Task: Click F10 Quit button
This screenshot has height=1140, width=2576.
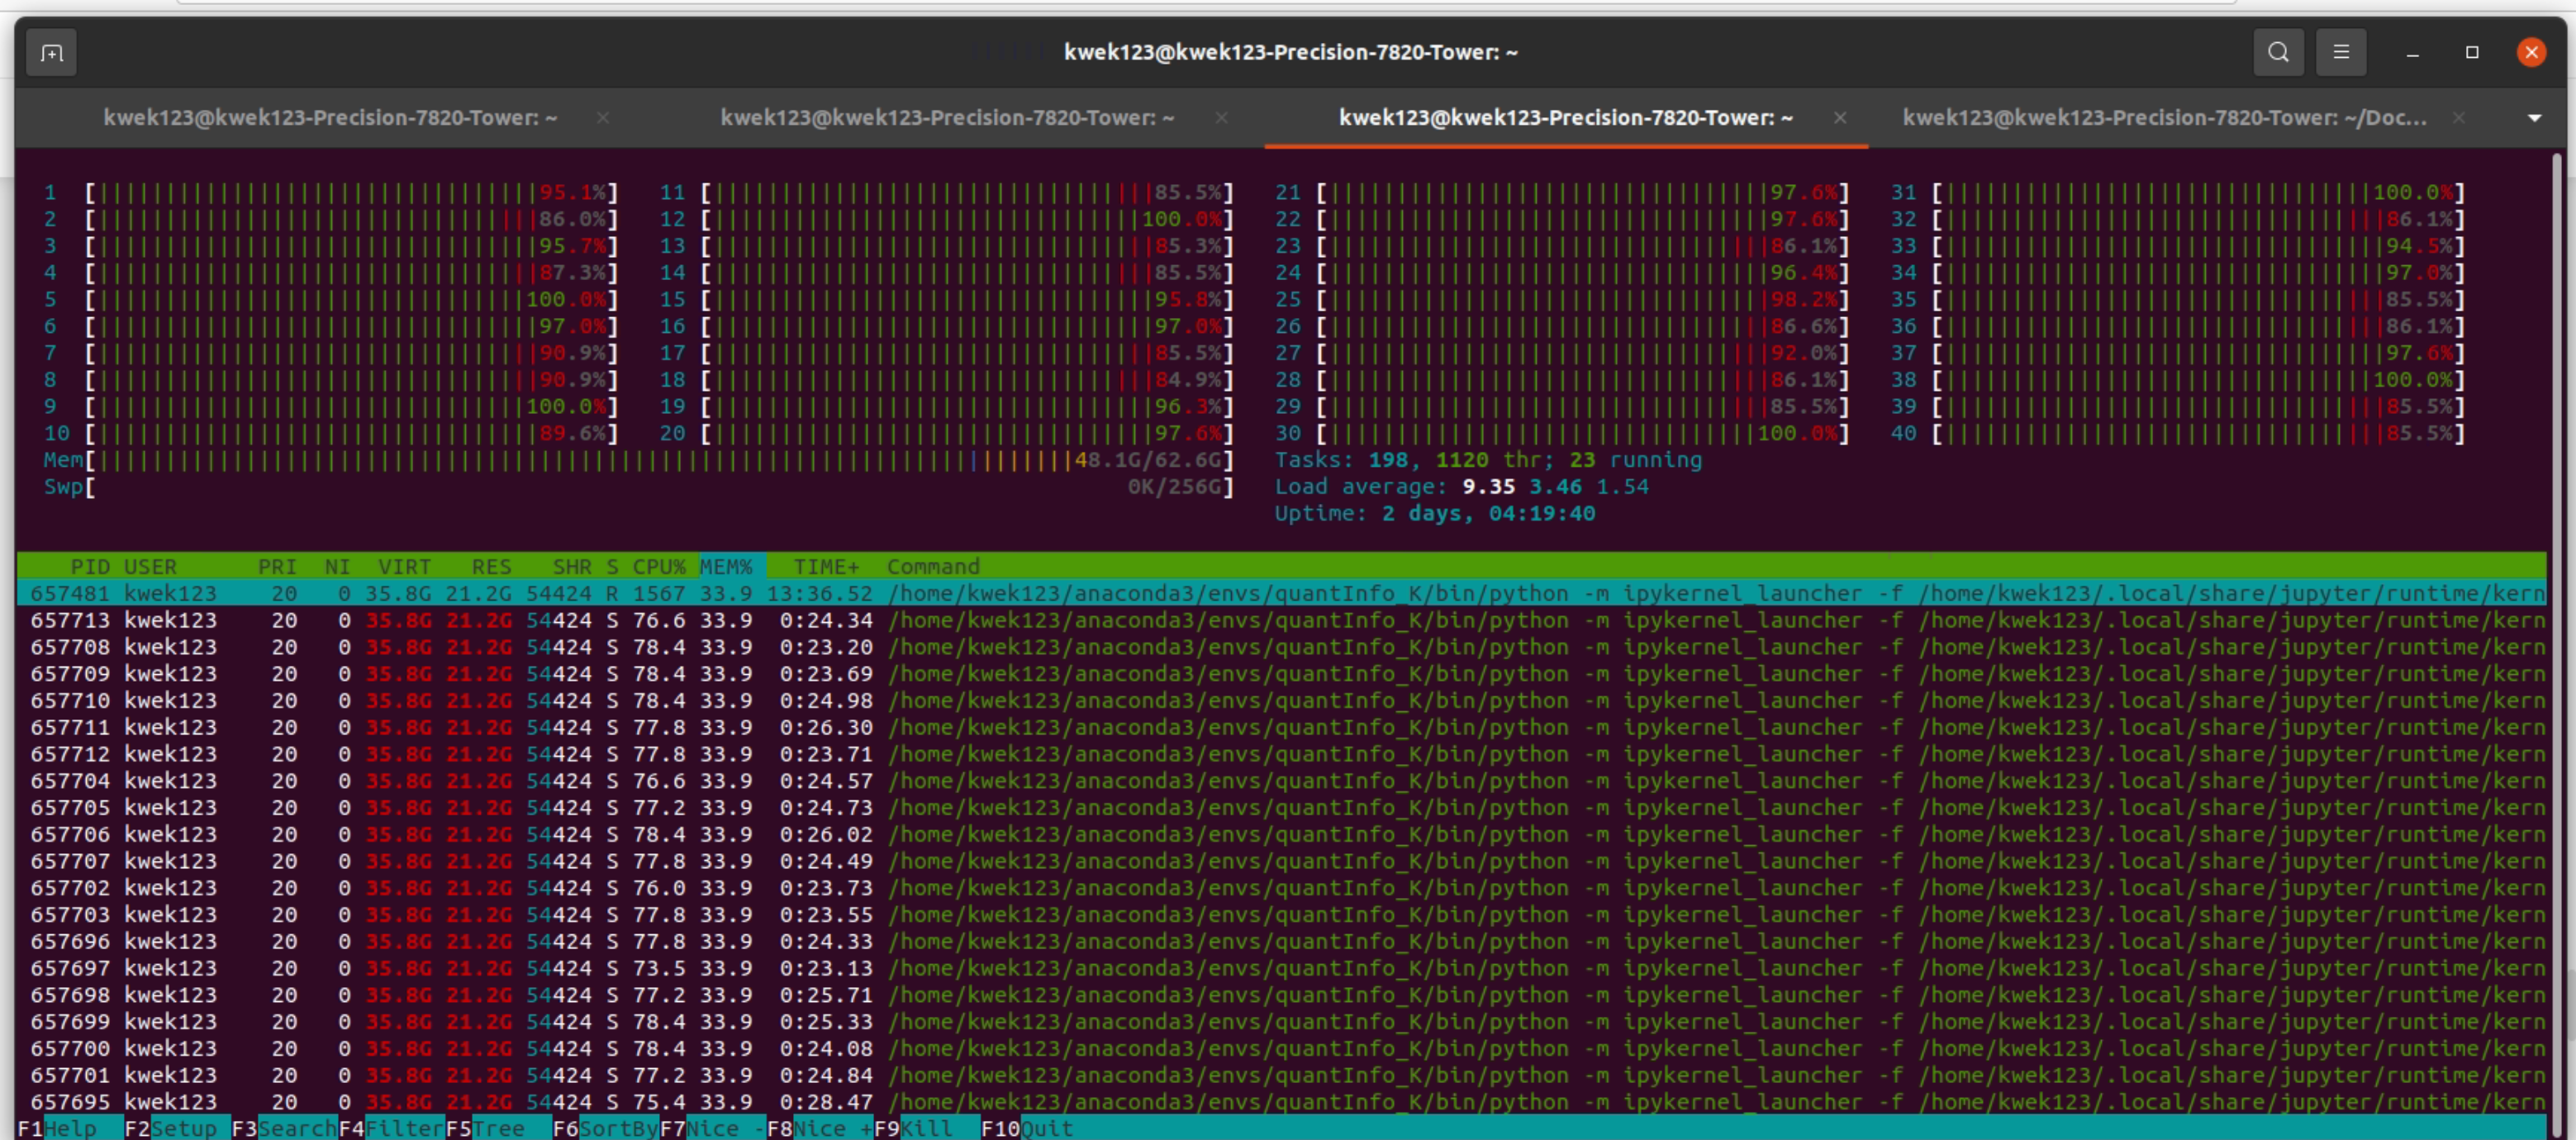Action: point(1028,1128)
